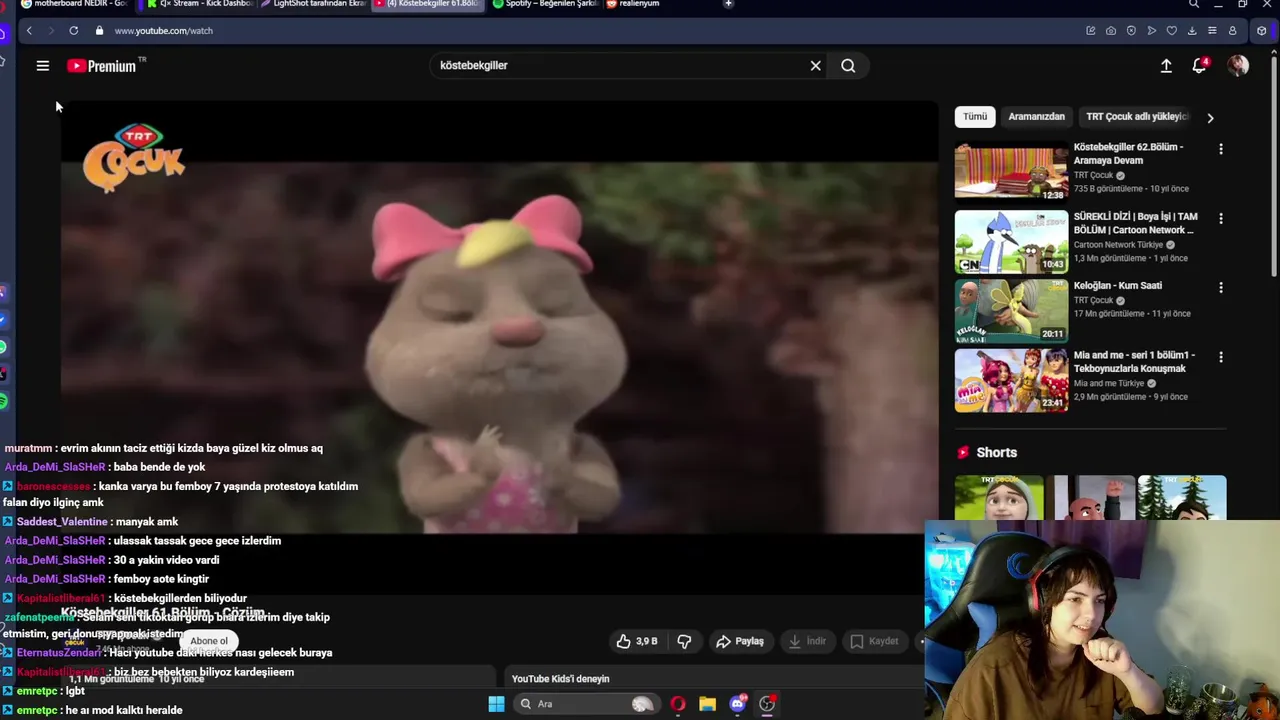This screenshot has width=1280, height=720.
Task: Click the Paylaş share button
Action: [x=740, y=641]
